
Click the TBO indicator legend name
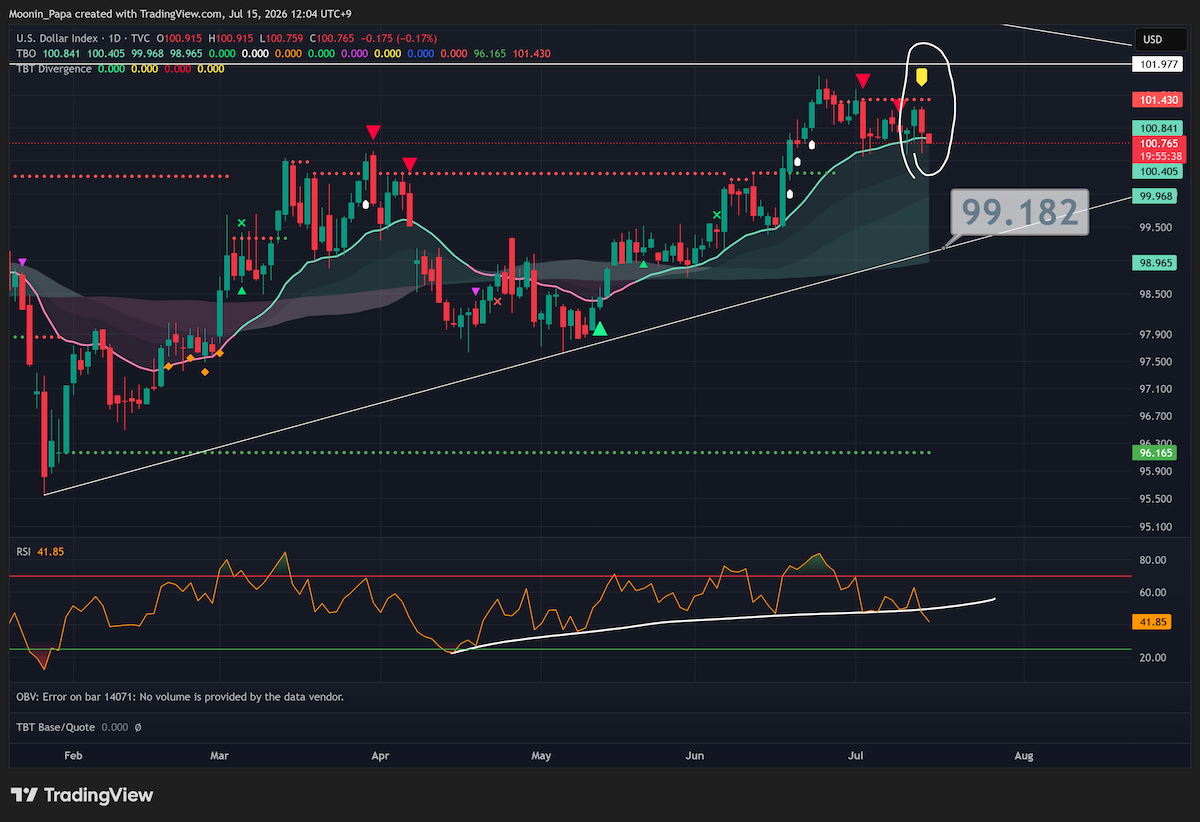[25, 53]
